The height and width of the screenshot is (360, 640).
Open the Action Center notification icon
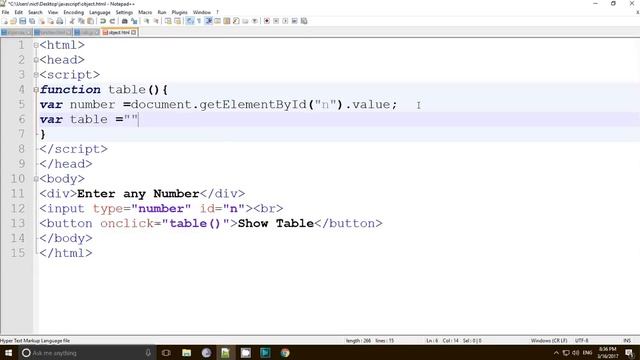(629, 353)
